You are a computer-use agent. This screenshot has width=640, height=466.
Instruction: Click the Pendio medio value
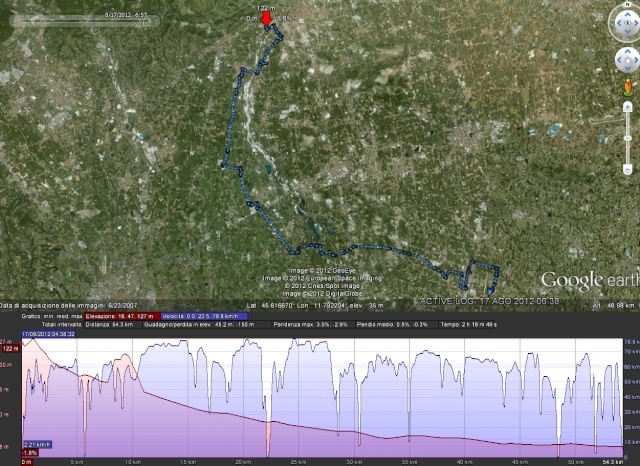(x=392, y=325)
